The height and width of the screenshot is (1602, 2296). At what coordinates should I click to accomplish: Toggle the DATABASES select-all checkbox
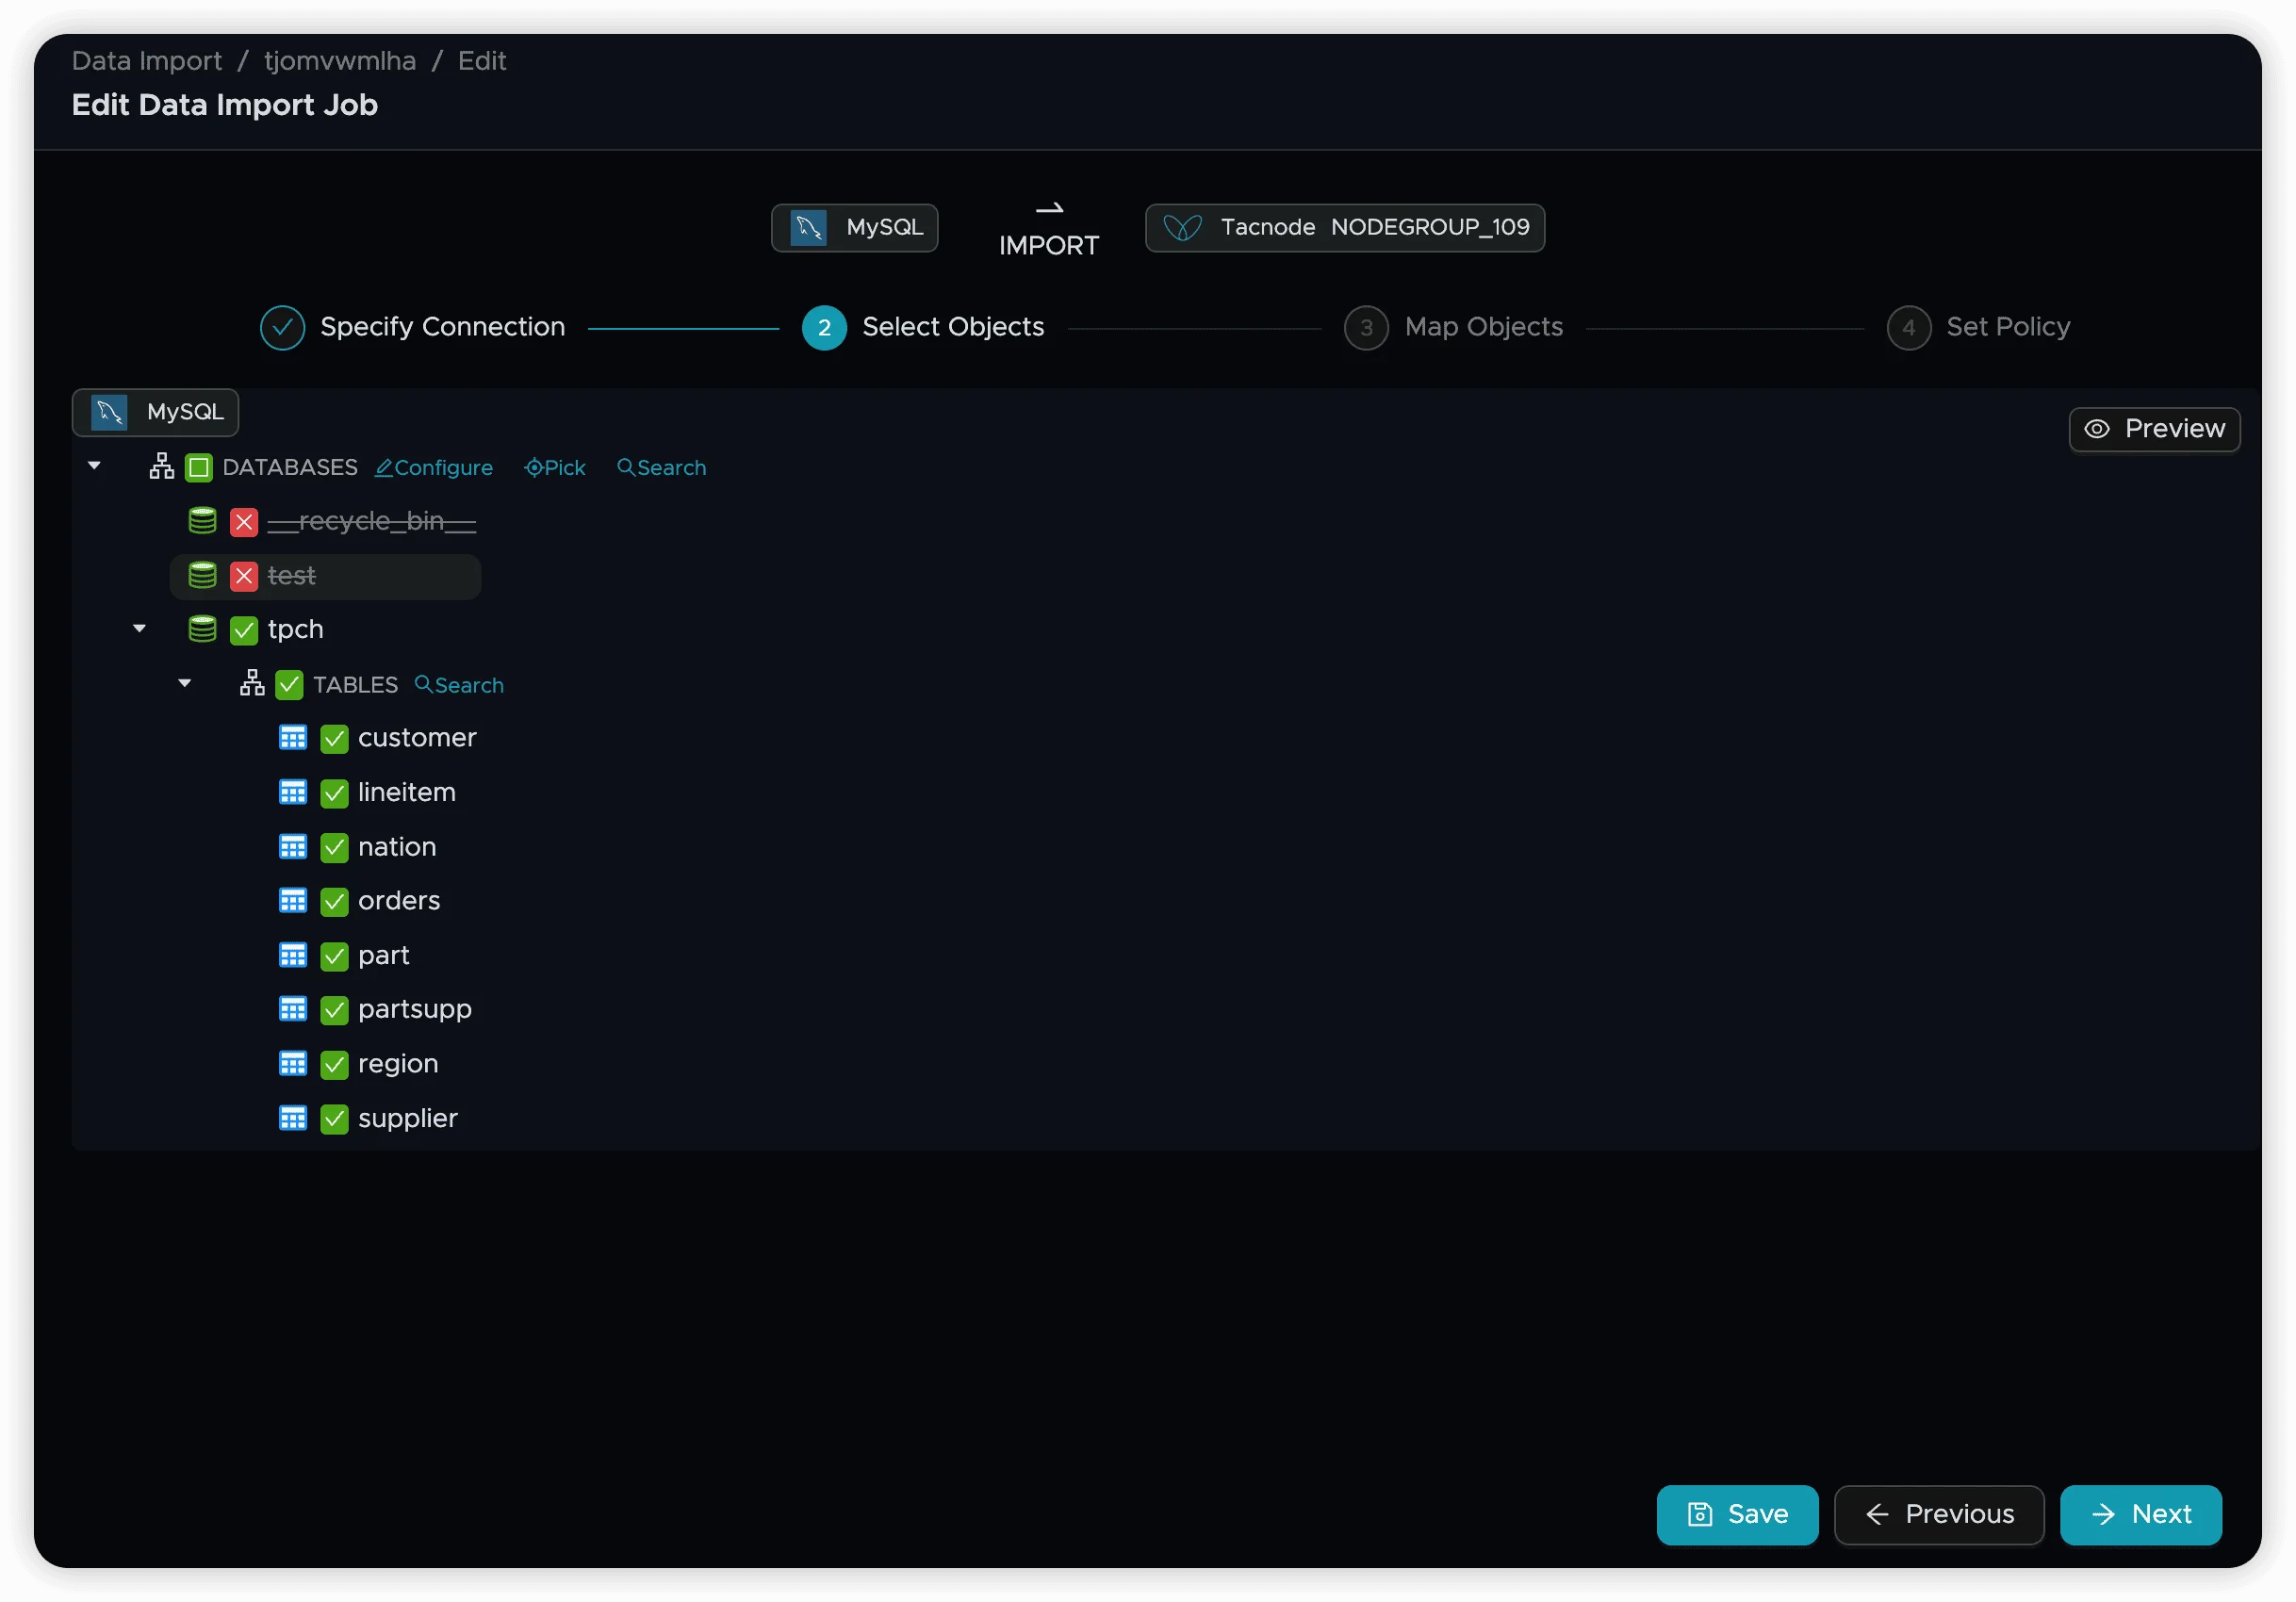199,467
